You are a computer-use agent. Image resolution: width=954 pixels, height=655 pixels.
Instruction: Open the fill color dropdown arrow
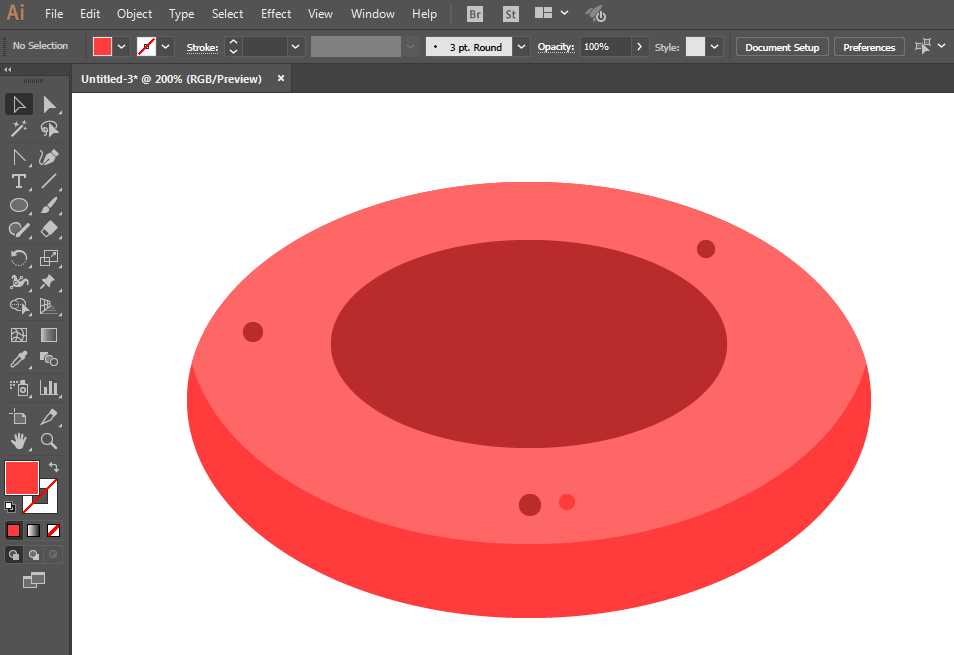pos(122,47)
